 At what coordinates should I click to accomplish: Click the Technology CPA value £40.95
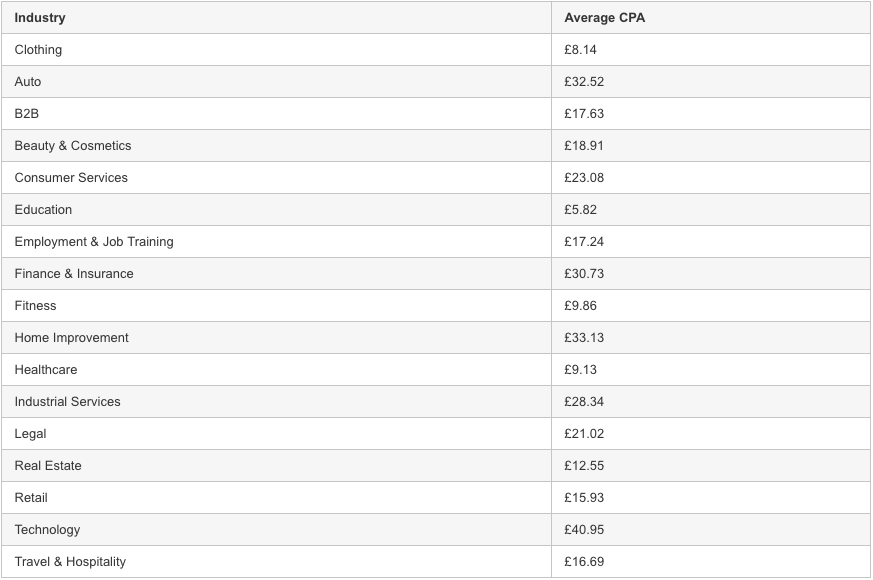coord(584,530)
